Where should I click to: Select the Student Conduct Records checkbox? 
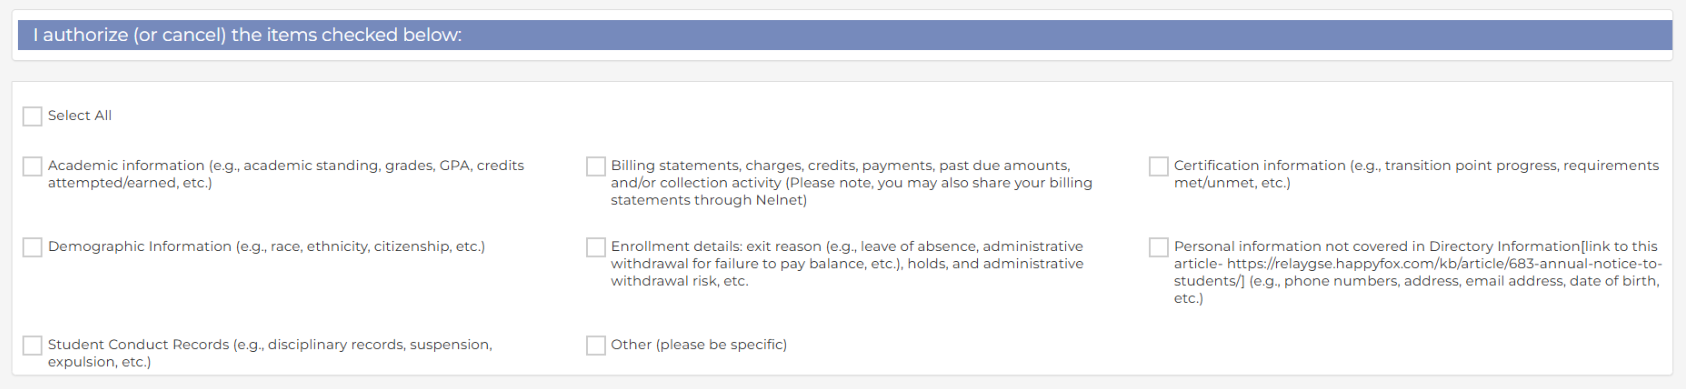[32, 345]
